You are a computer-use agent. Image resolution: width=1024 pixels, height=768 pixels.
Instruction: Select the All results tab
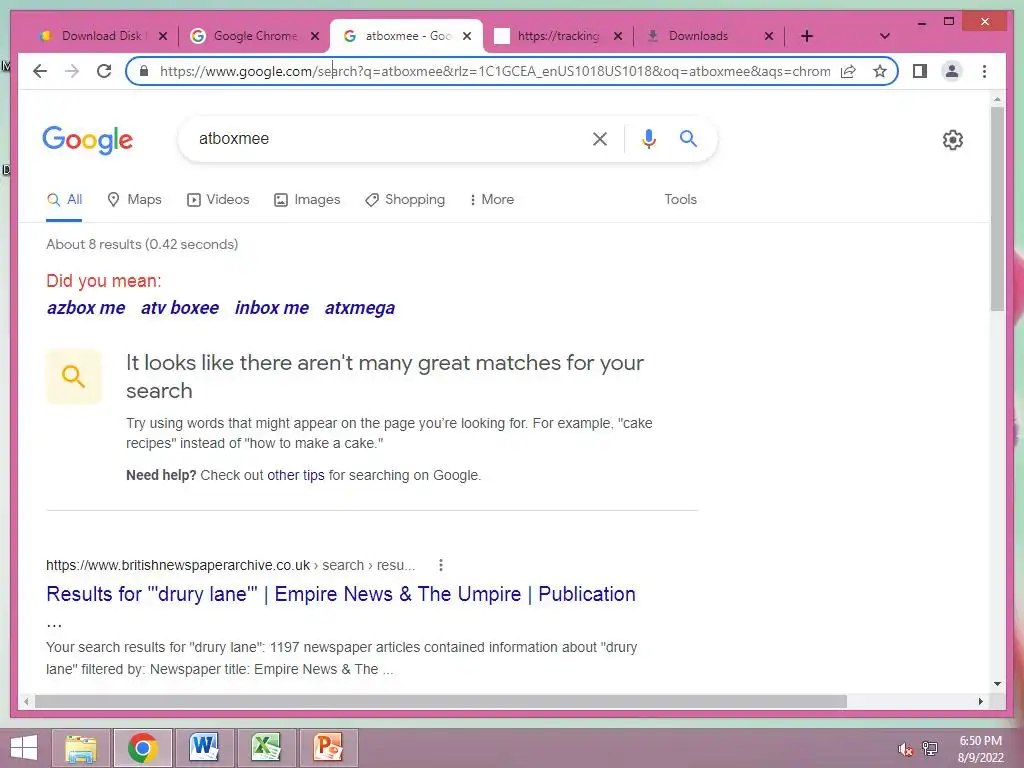(64, 199)
